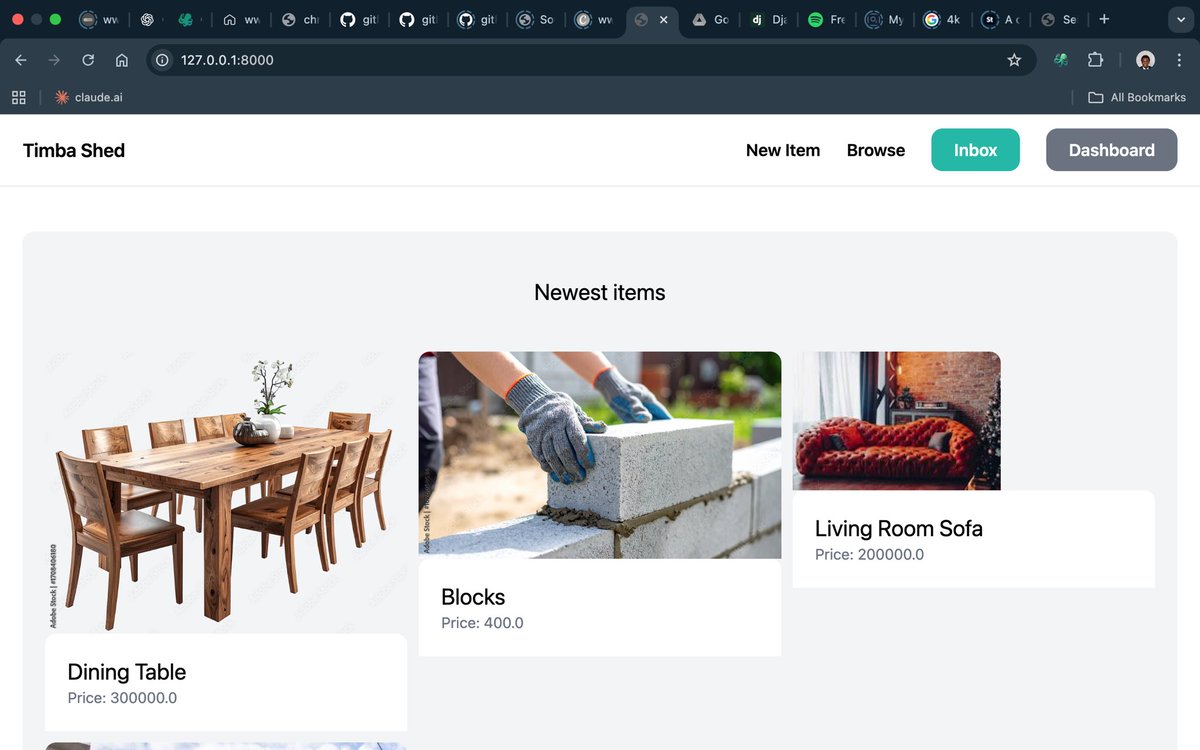Click the Blocks item title
1200x750 pixels.
click(x=473, y=597)
